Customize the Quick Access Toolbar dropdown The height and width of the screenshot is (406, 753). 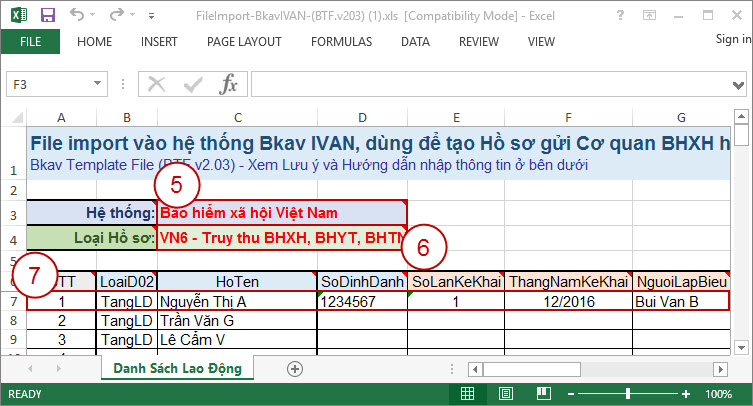coord(151,16)
